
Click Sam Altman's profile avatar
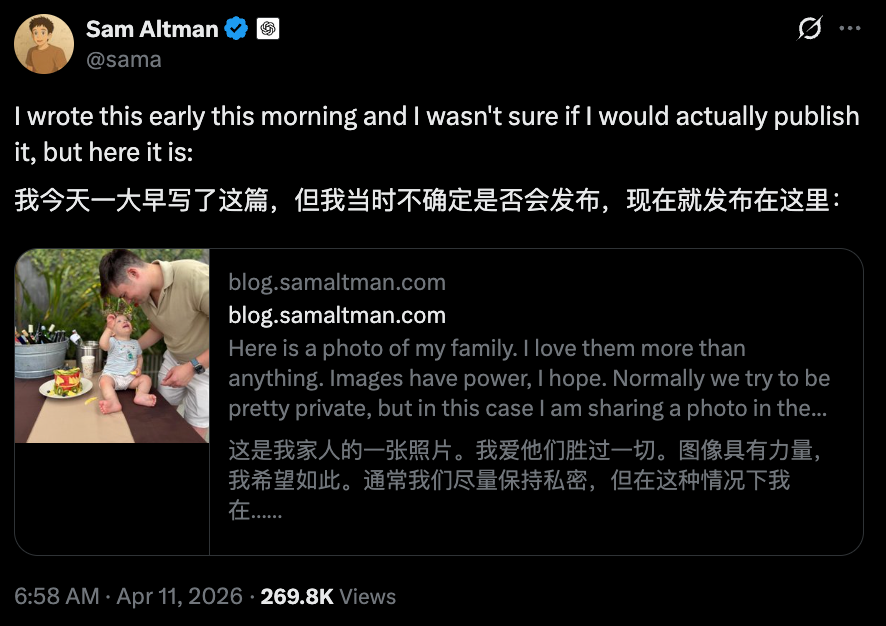(x=43, y=44)
